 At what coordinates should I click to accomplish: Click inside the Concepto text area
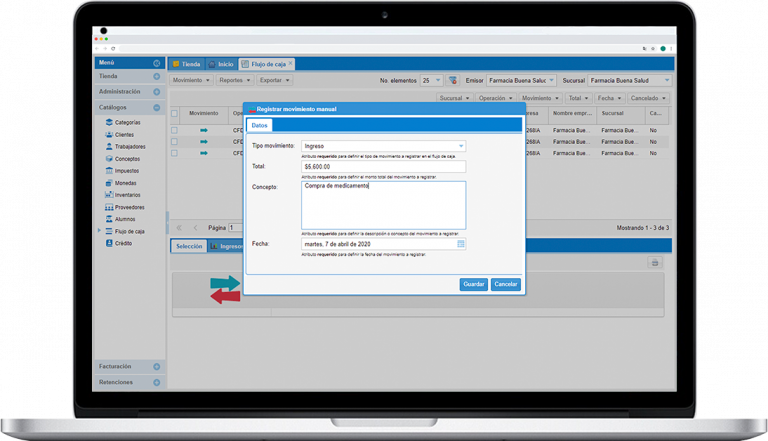pos(383,207)
